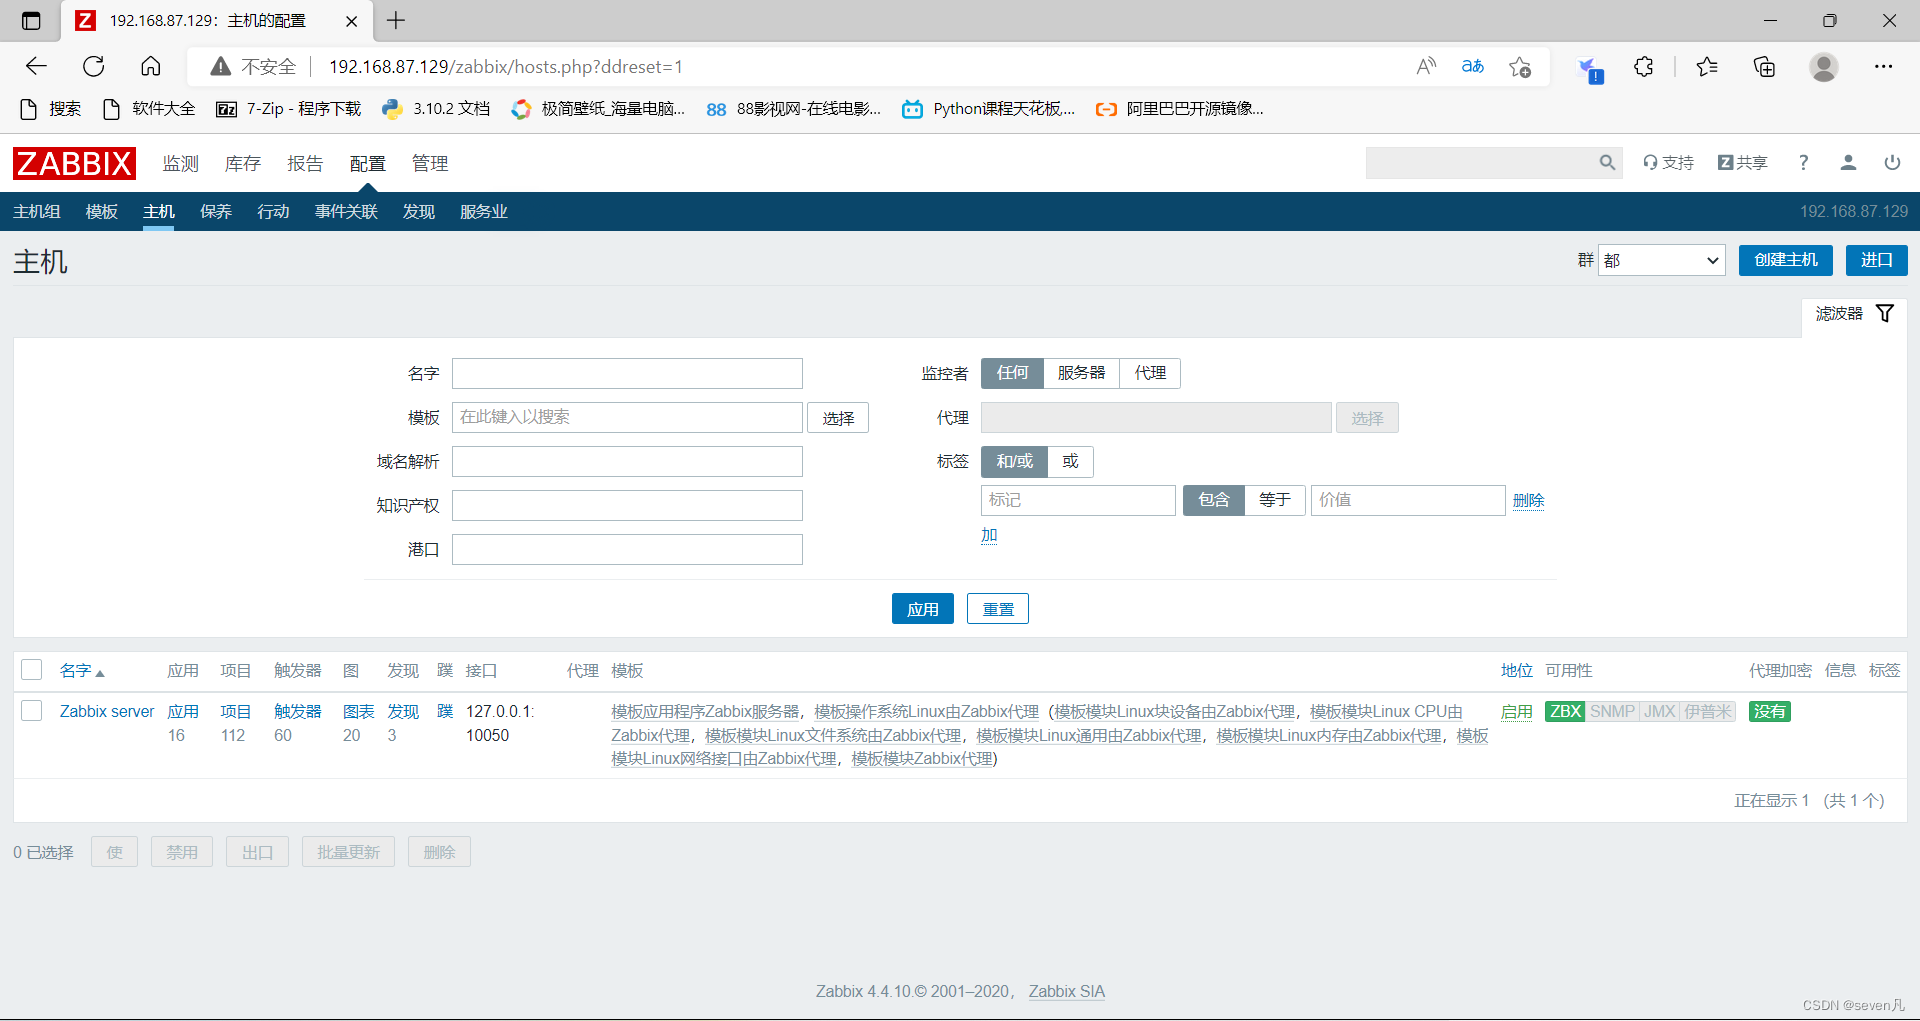Click the Zabbix global search field
This screenshot has width=1920, height=1021.
[1482, 162]
